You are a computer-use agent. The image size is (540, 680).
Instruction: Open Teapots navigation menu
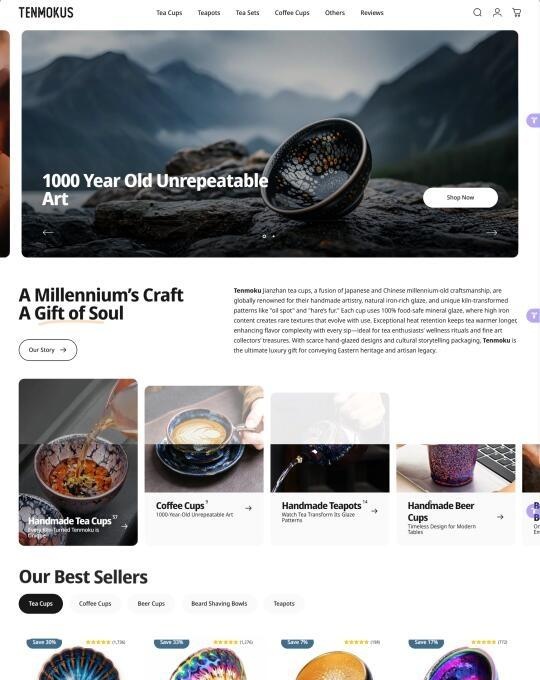click(209, 13)
